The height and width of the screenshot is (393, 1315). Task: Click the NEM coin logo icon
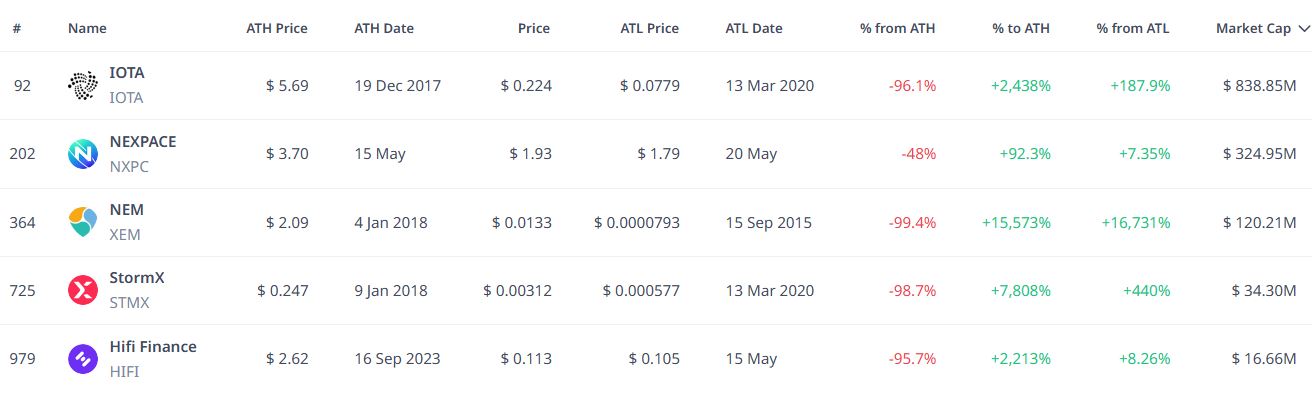(x=82, y=222)
